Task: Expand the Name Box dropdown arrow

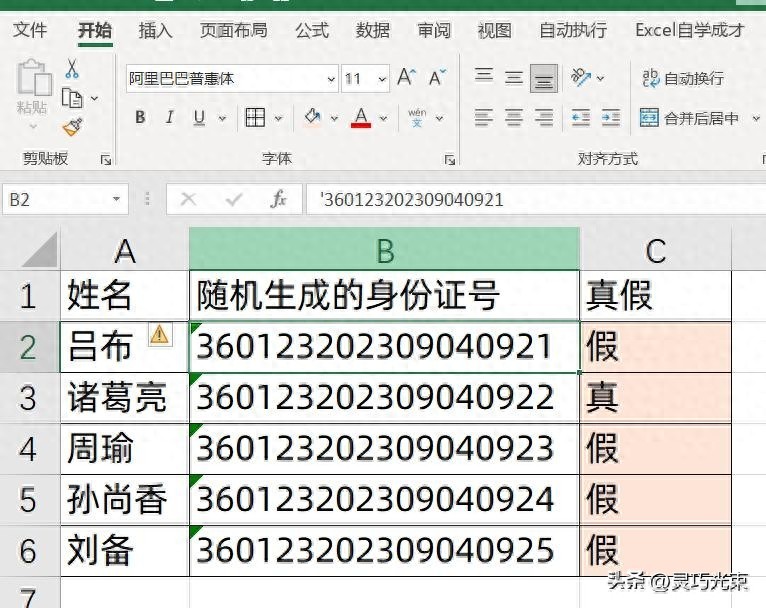Action: (117, 200)
